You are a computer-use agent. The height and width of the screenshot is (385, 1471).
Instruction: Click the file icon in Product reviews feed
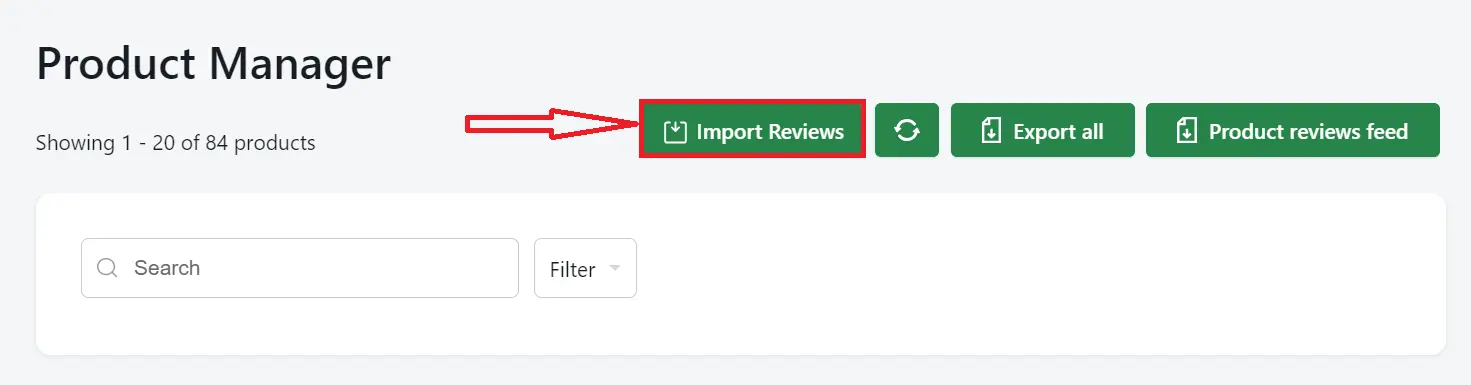point(1187,131)
